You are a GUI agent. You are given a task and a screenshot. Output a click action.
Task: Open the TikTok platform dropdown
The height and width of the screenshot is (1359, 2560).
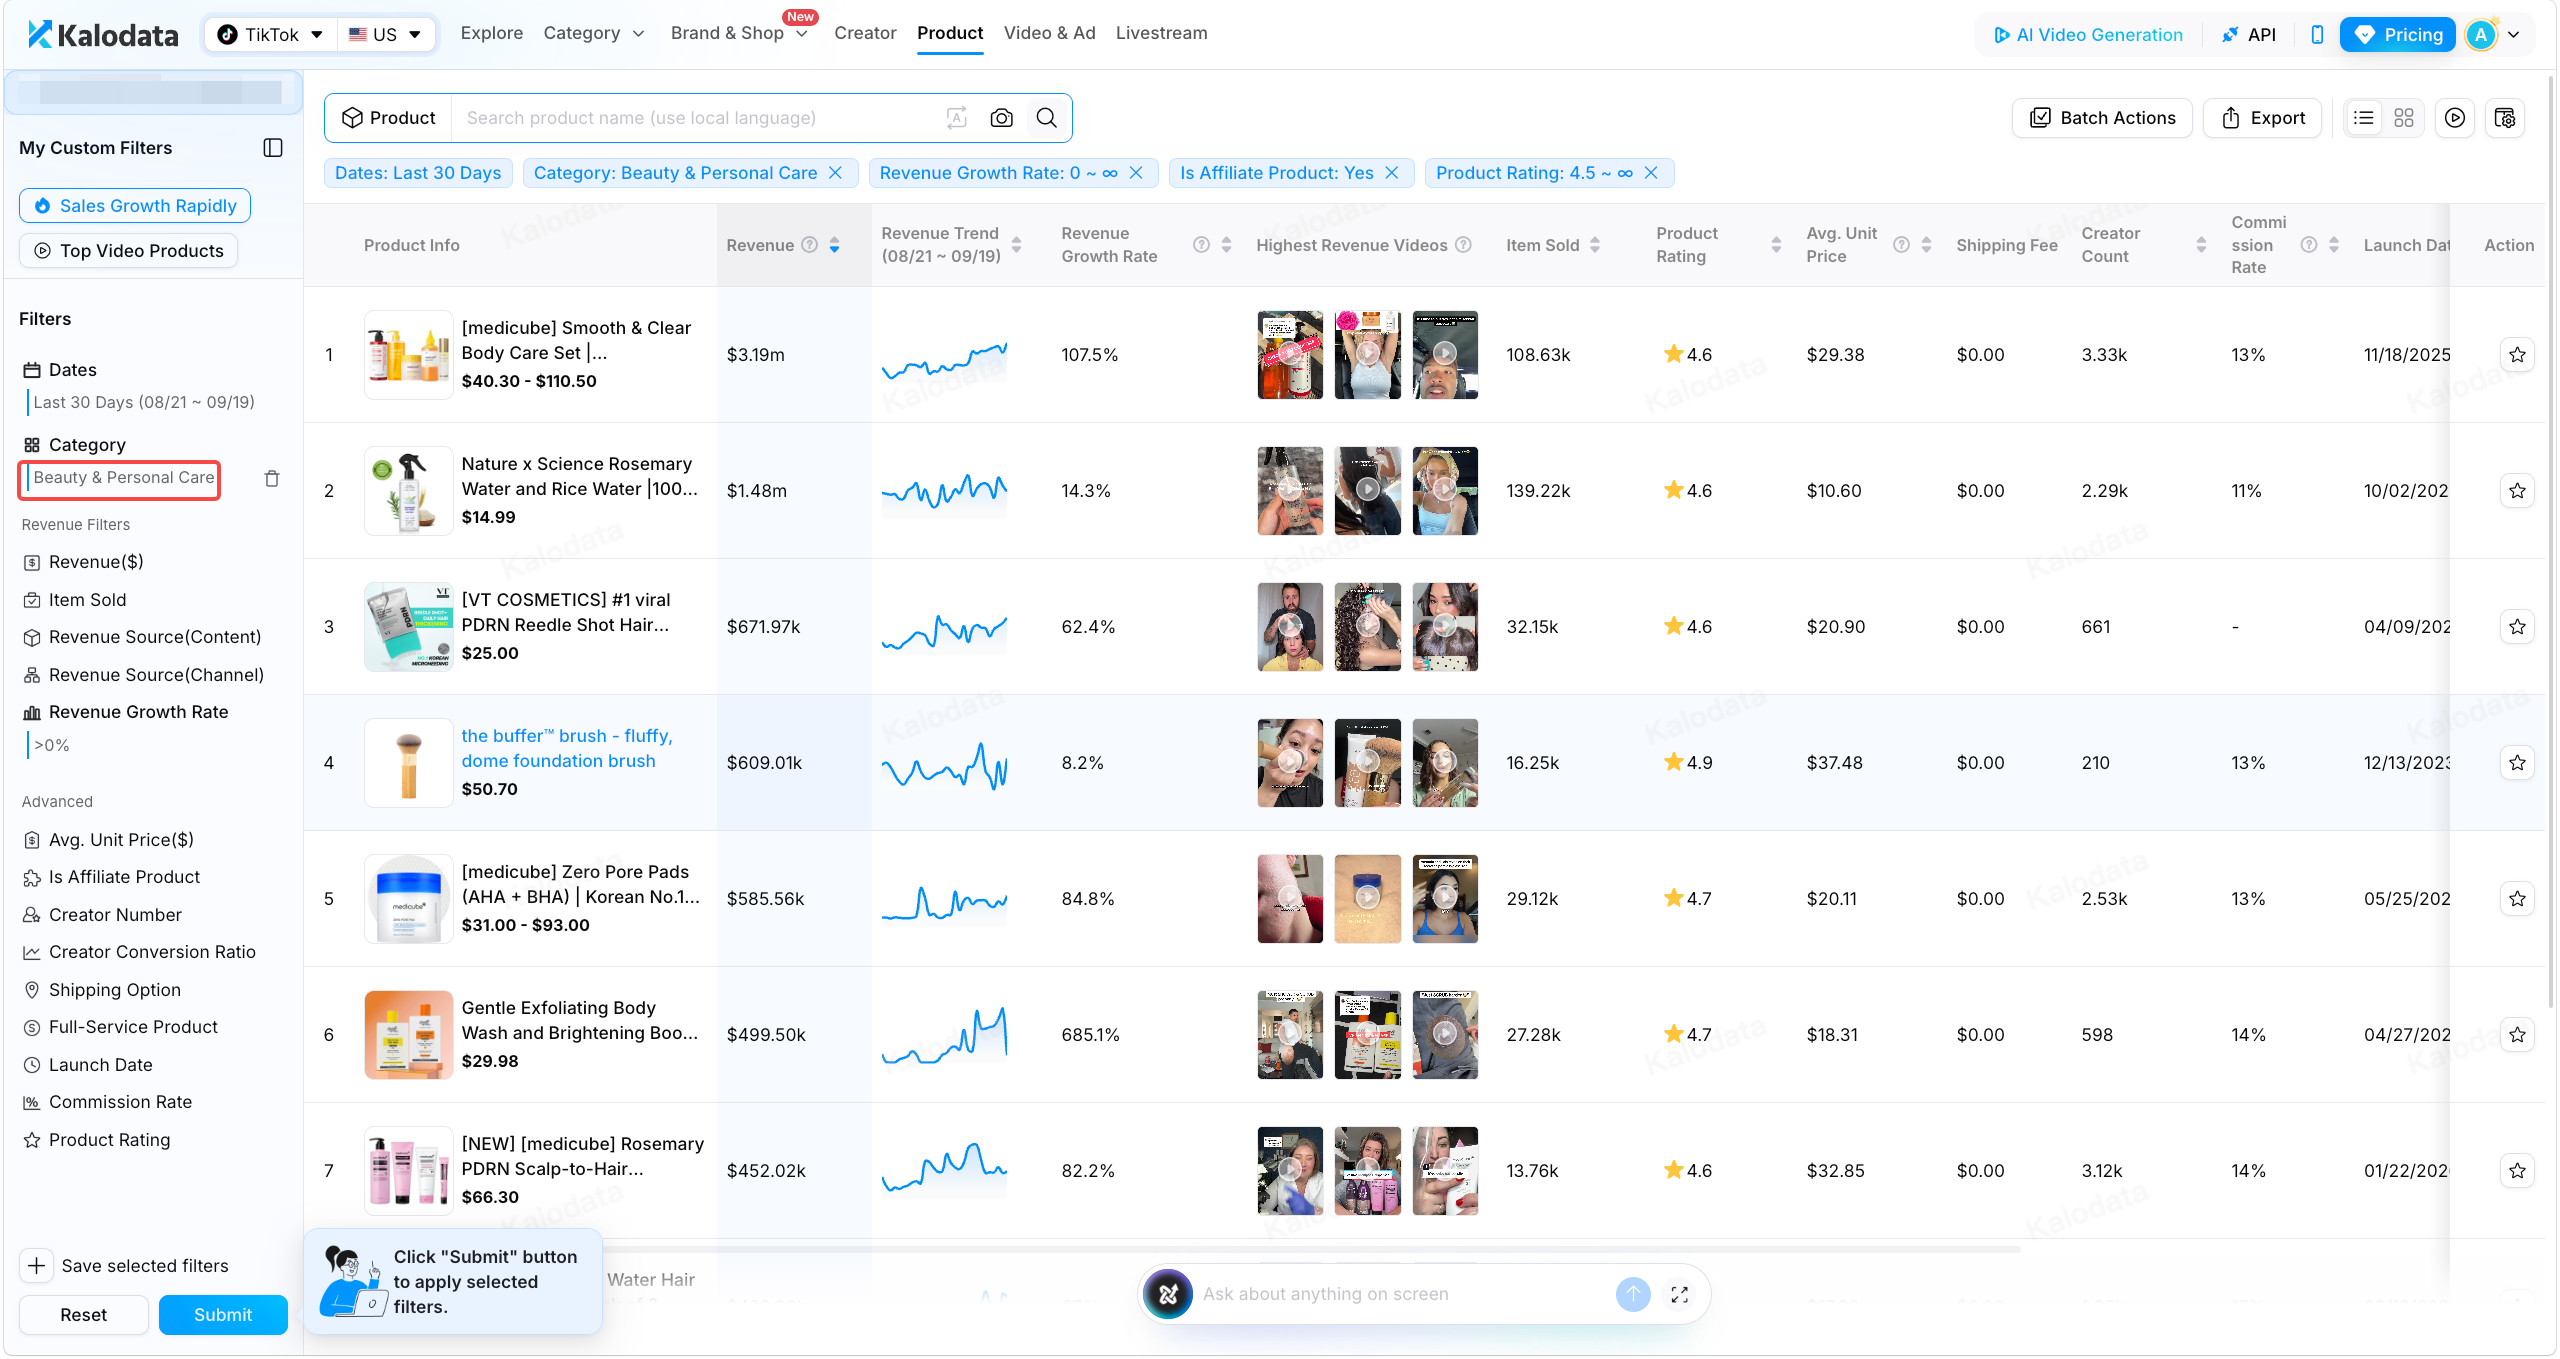click(271, 35)
